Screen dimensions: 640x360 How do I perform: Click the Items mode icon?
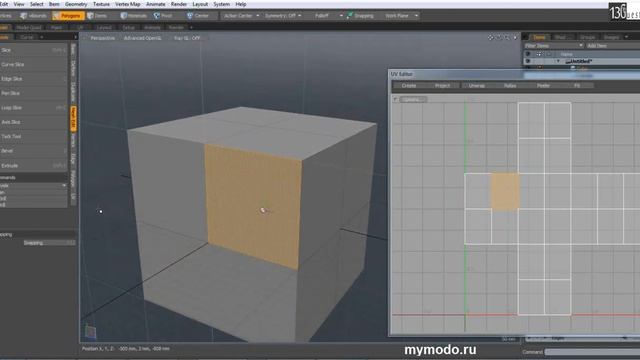[x=90, y=16]
